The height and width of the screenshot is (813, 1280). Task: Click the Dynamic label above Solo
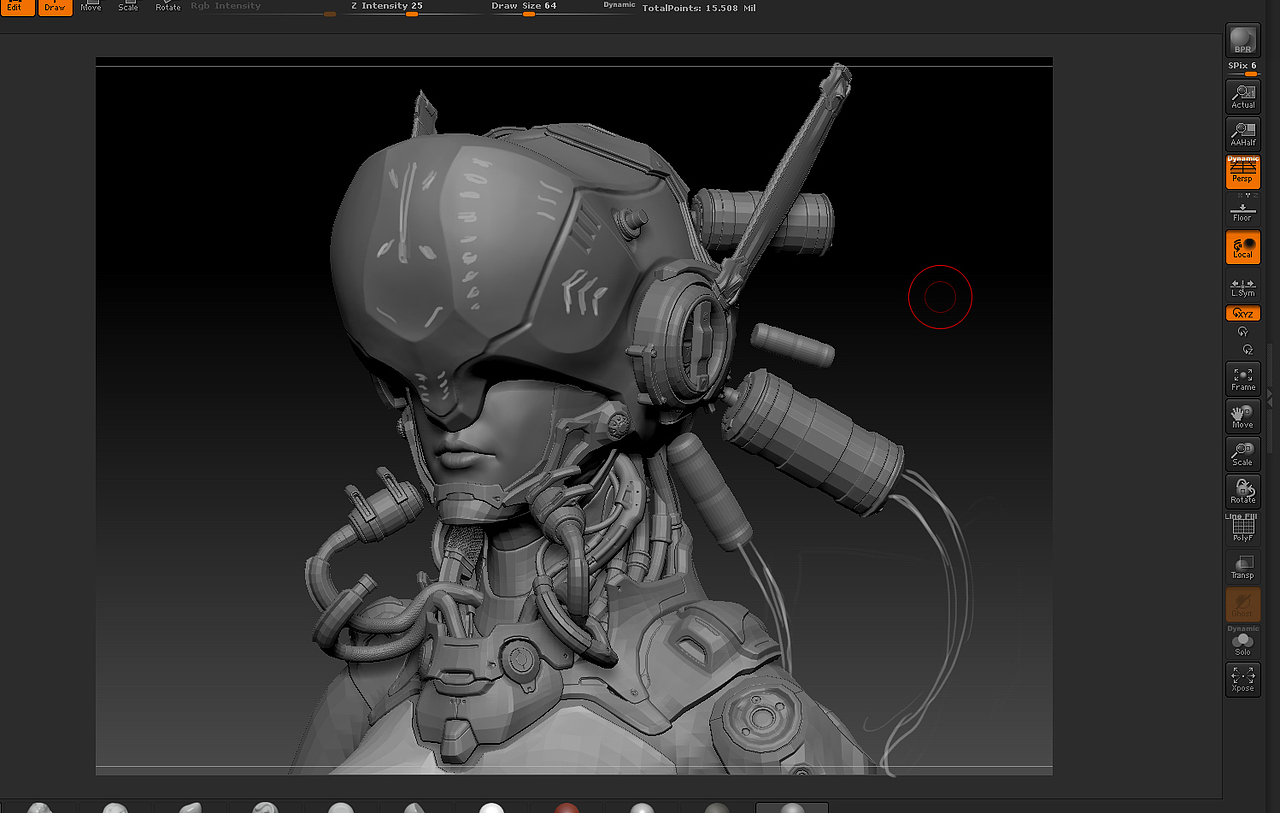coord(1243,629)
